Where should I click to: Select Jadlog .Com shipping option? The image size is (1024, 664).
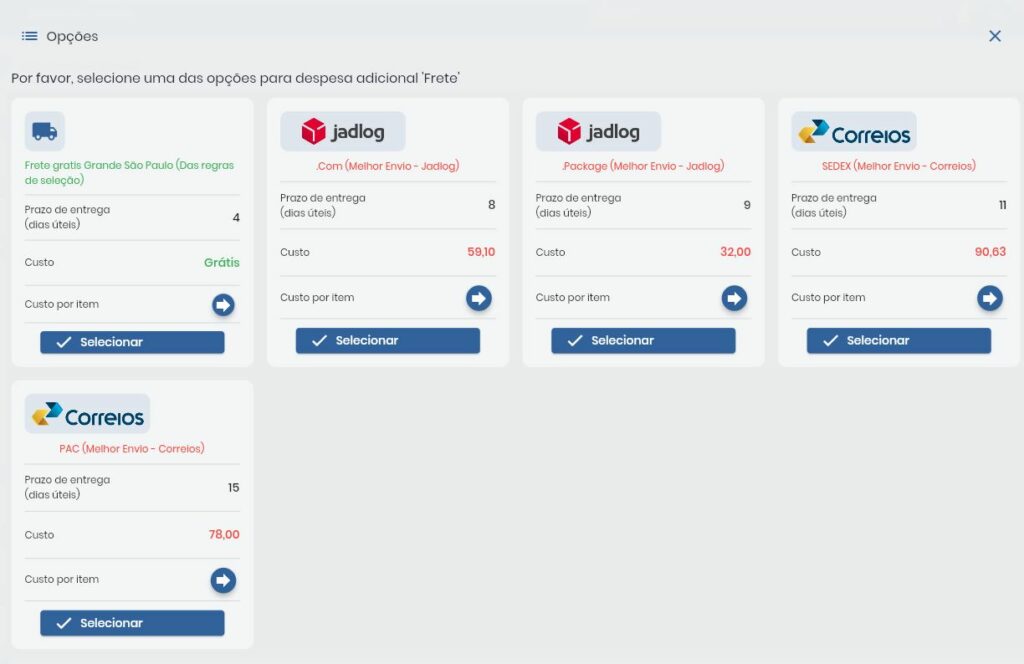coord(387,341)
